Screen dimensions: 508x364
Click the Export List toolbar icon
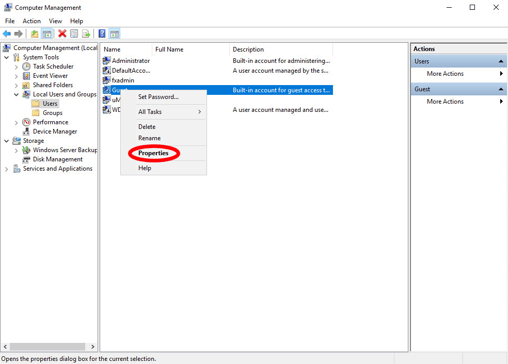click(x=86, y=34)
